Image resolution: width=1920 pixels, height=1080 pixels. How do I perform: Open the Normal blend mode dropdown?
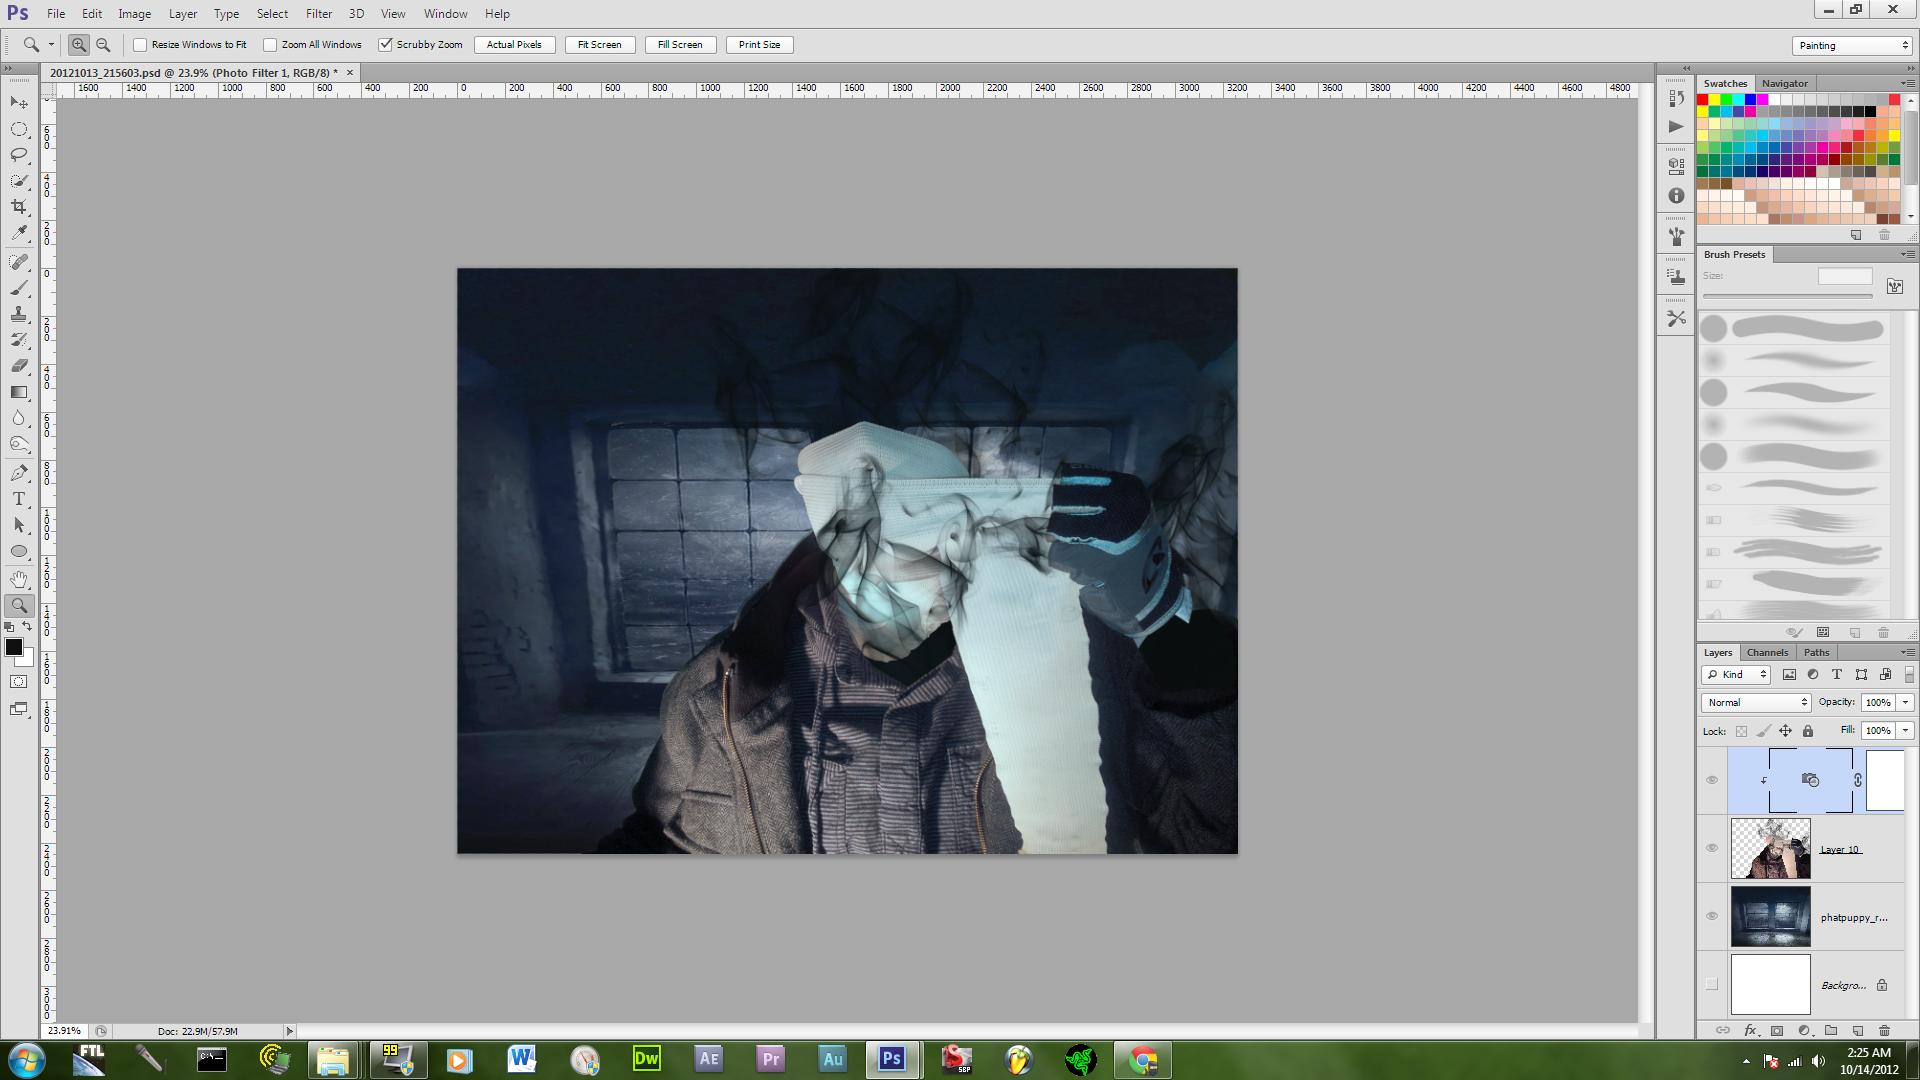click(1756, 702)
